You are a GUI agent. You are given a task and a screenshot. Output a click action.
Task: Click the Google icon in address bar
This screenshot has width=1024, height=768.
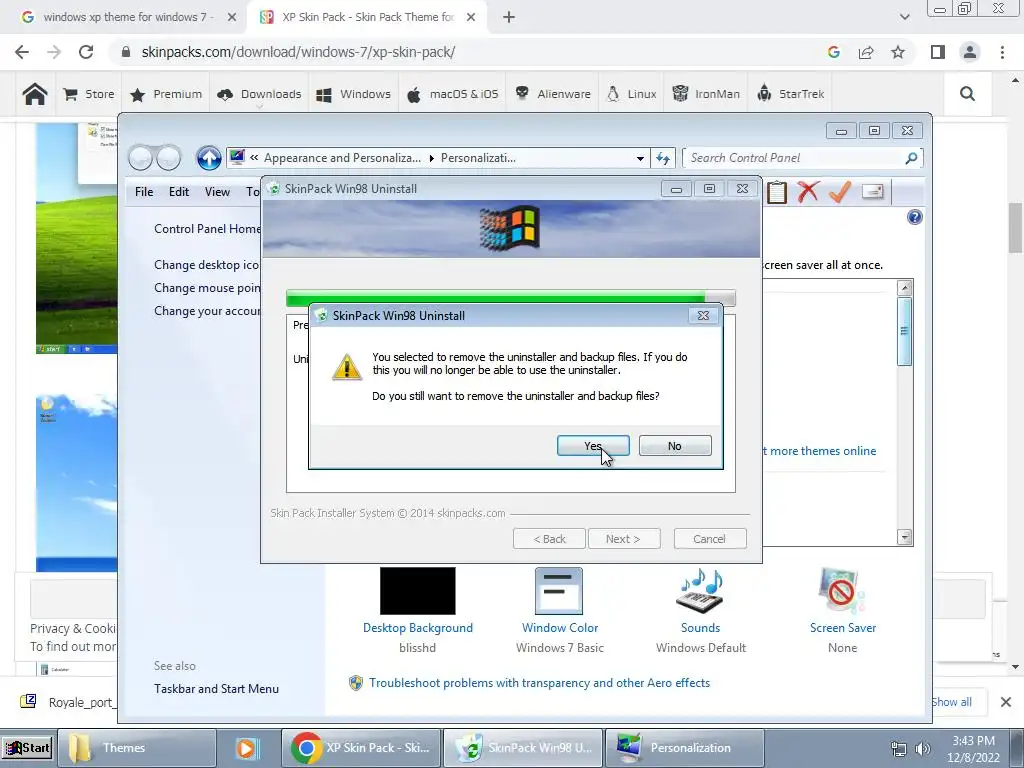[833, 52]
